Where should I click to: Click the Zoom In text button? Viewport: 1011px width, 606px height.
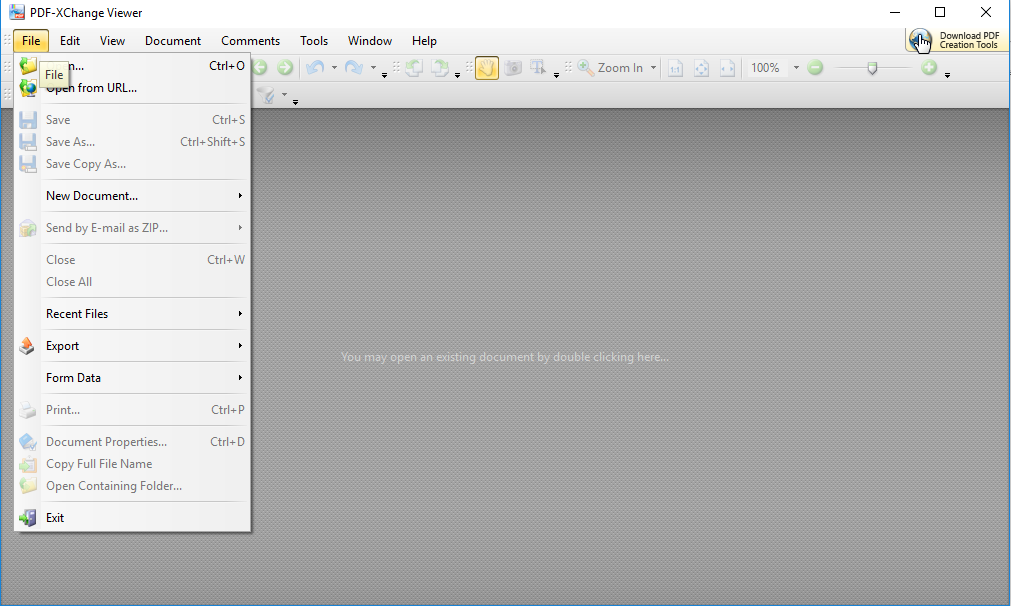[620, 68]
